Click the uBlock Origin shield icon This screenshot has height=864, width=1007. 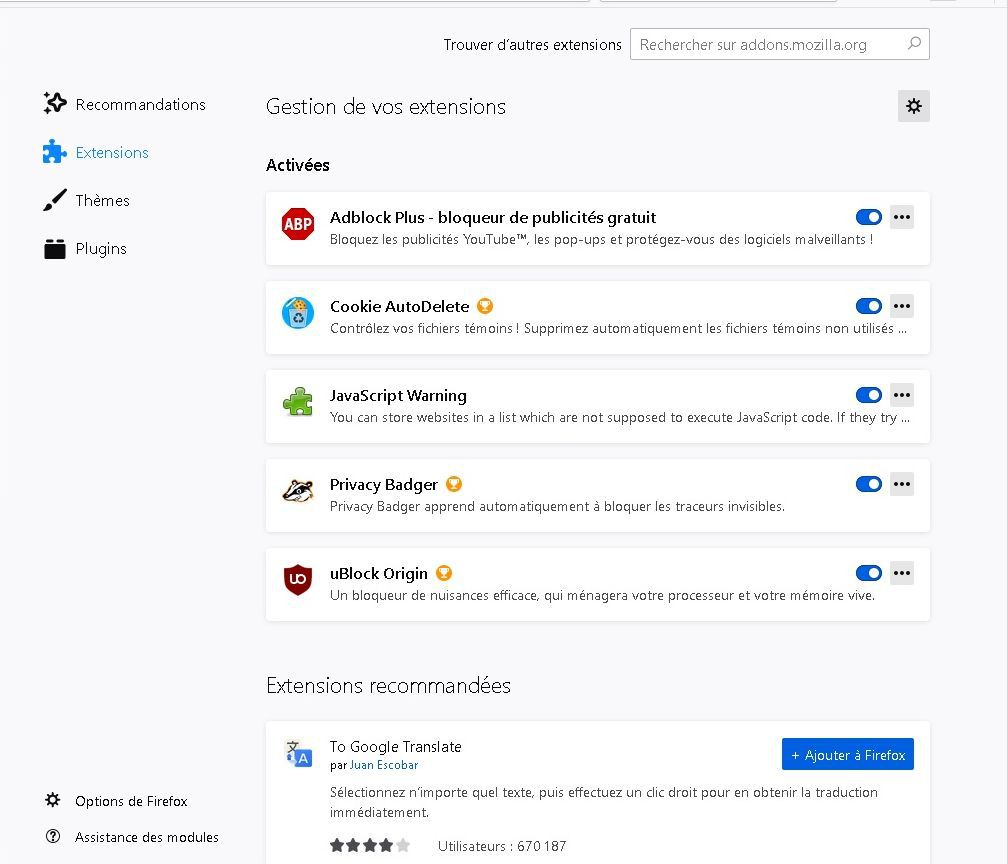[x=298, y=579]
